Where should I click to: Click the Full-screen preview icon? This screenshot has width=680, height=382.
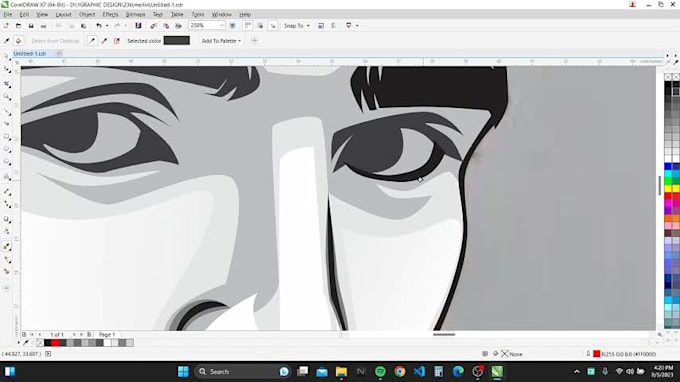click(x=232, y=26)
